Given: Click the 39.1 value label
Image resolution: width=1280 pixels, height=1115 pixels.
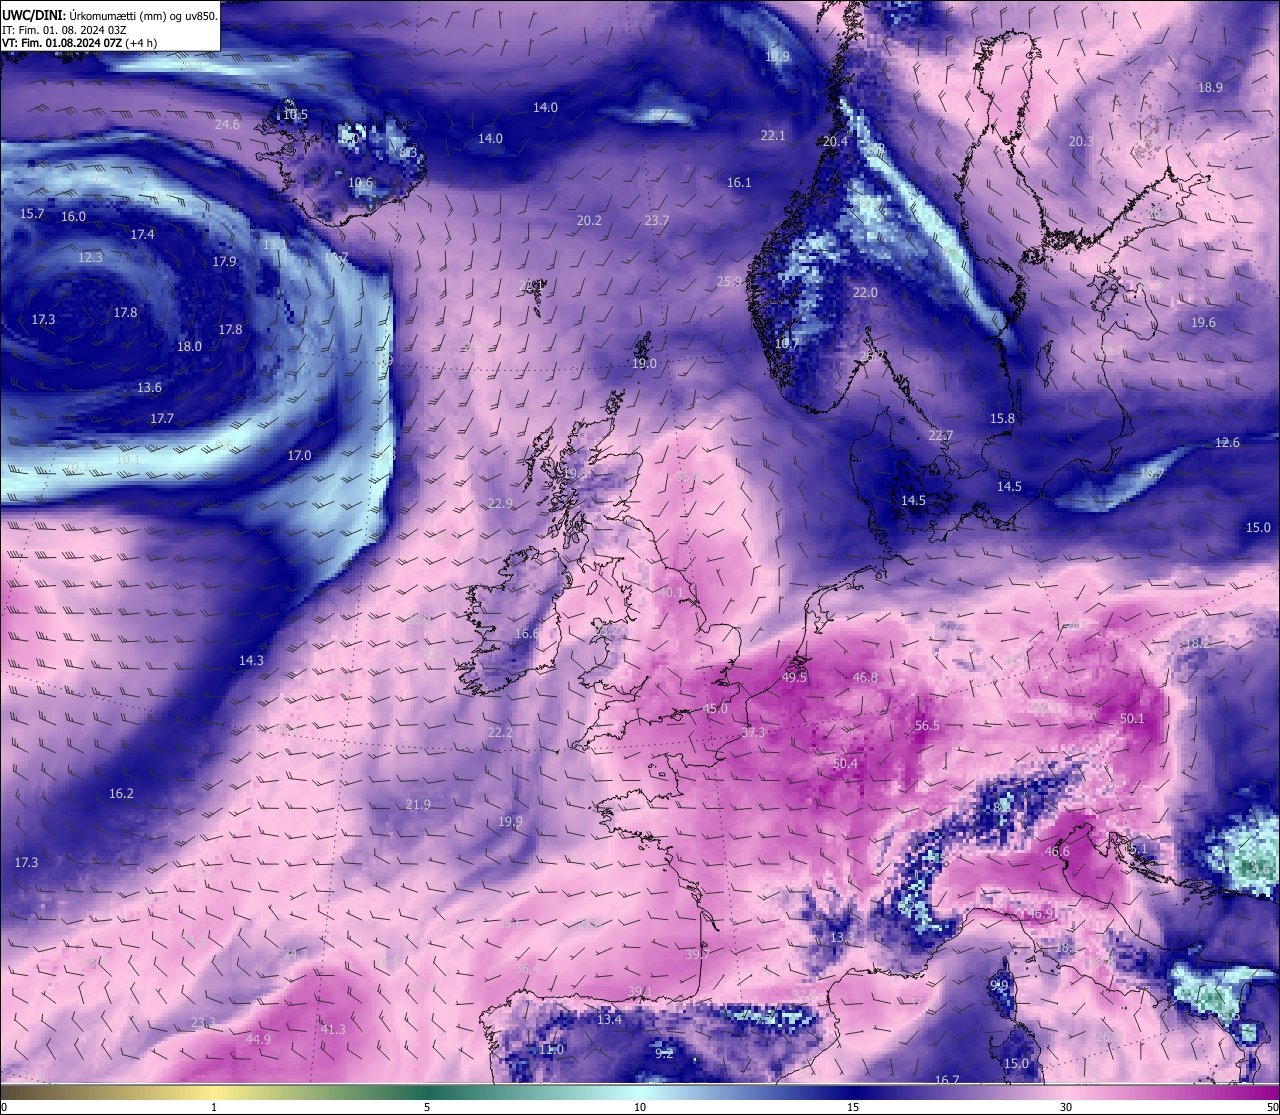Looking at the screenshot, I should click(640, 992).
